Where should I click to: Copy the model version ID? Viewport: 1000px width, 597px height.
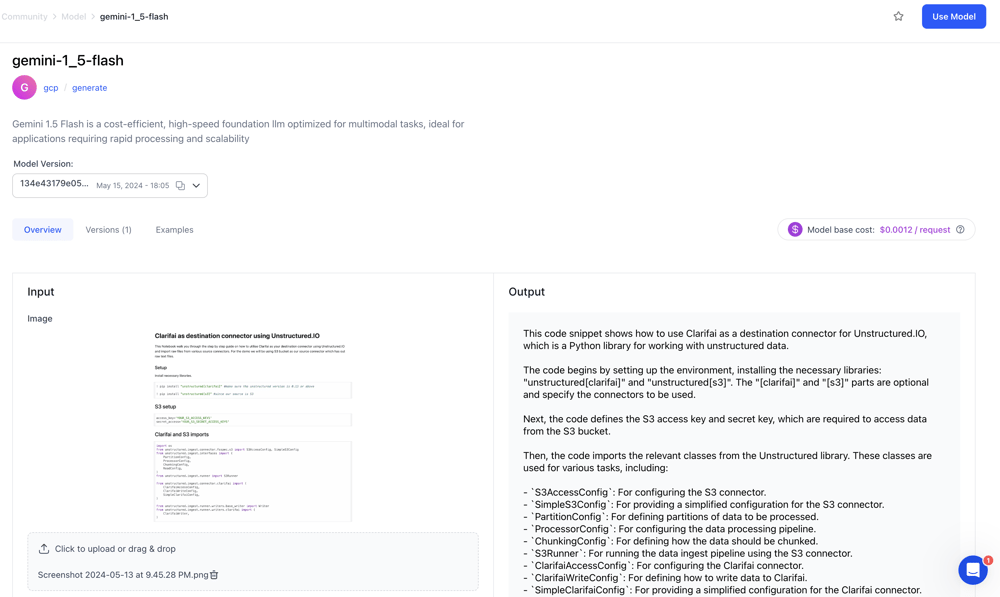coord(180,186)
